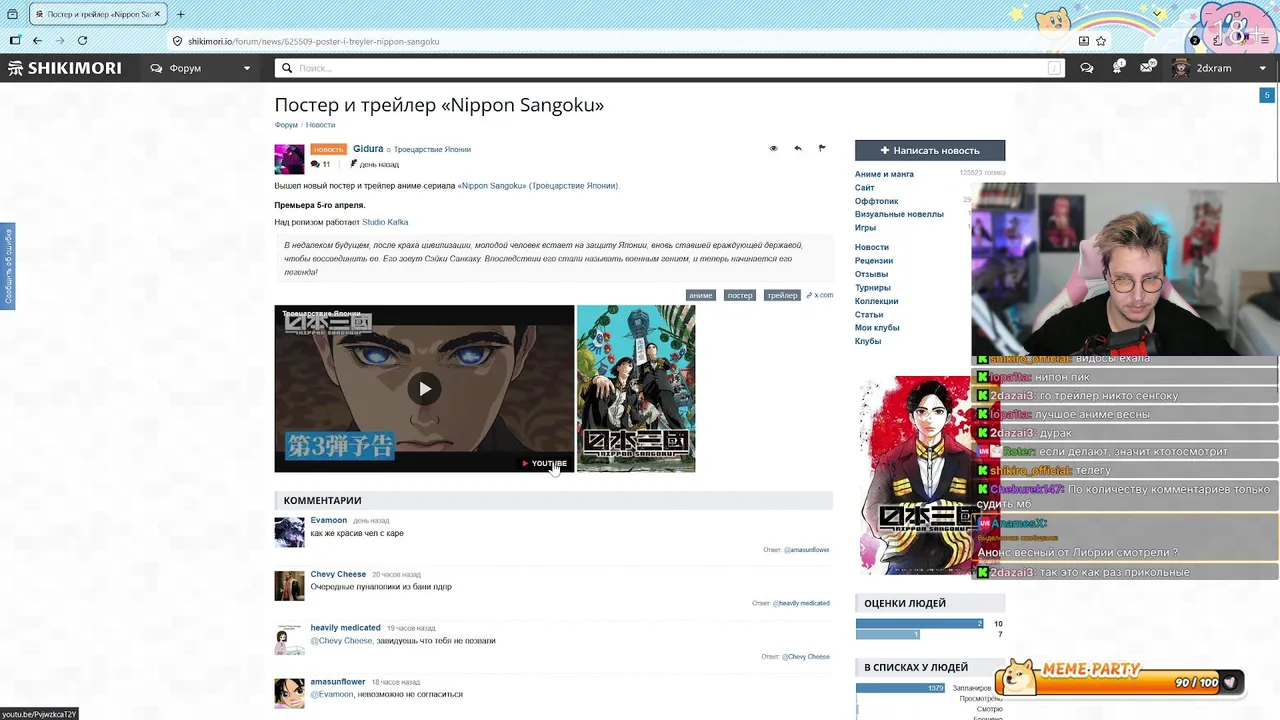Open the Игры forum section

[865, 228]
